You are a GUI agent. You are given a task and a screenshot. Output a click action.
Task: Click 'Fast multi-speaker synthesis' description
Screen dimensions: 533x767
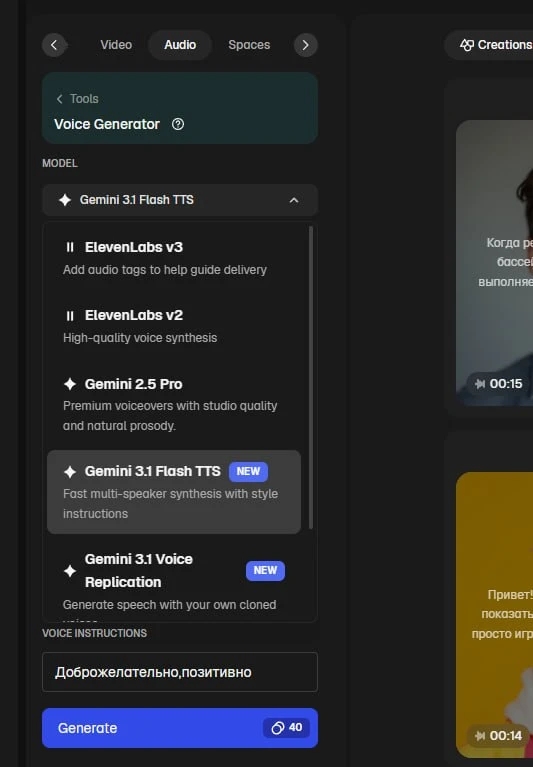(x=170, y=504)
